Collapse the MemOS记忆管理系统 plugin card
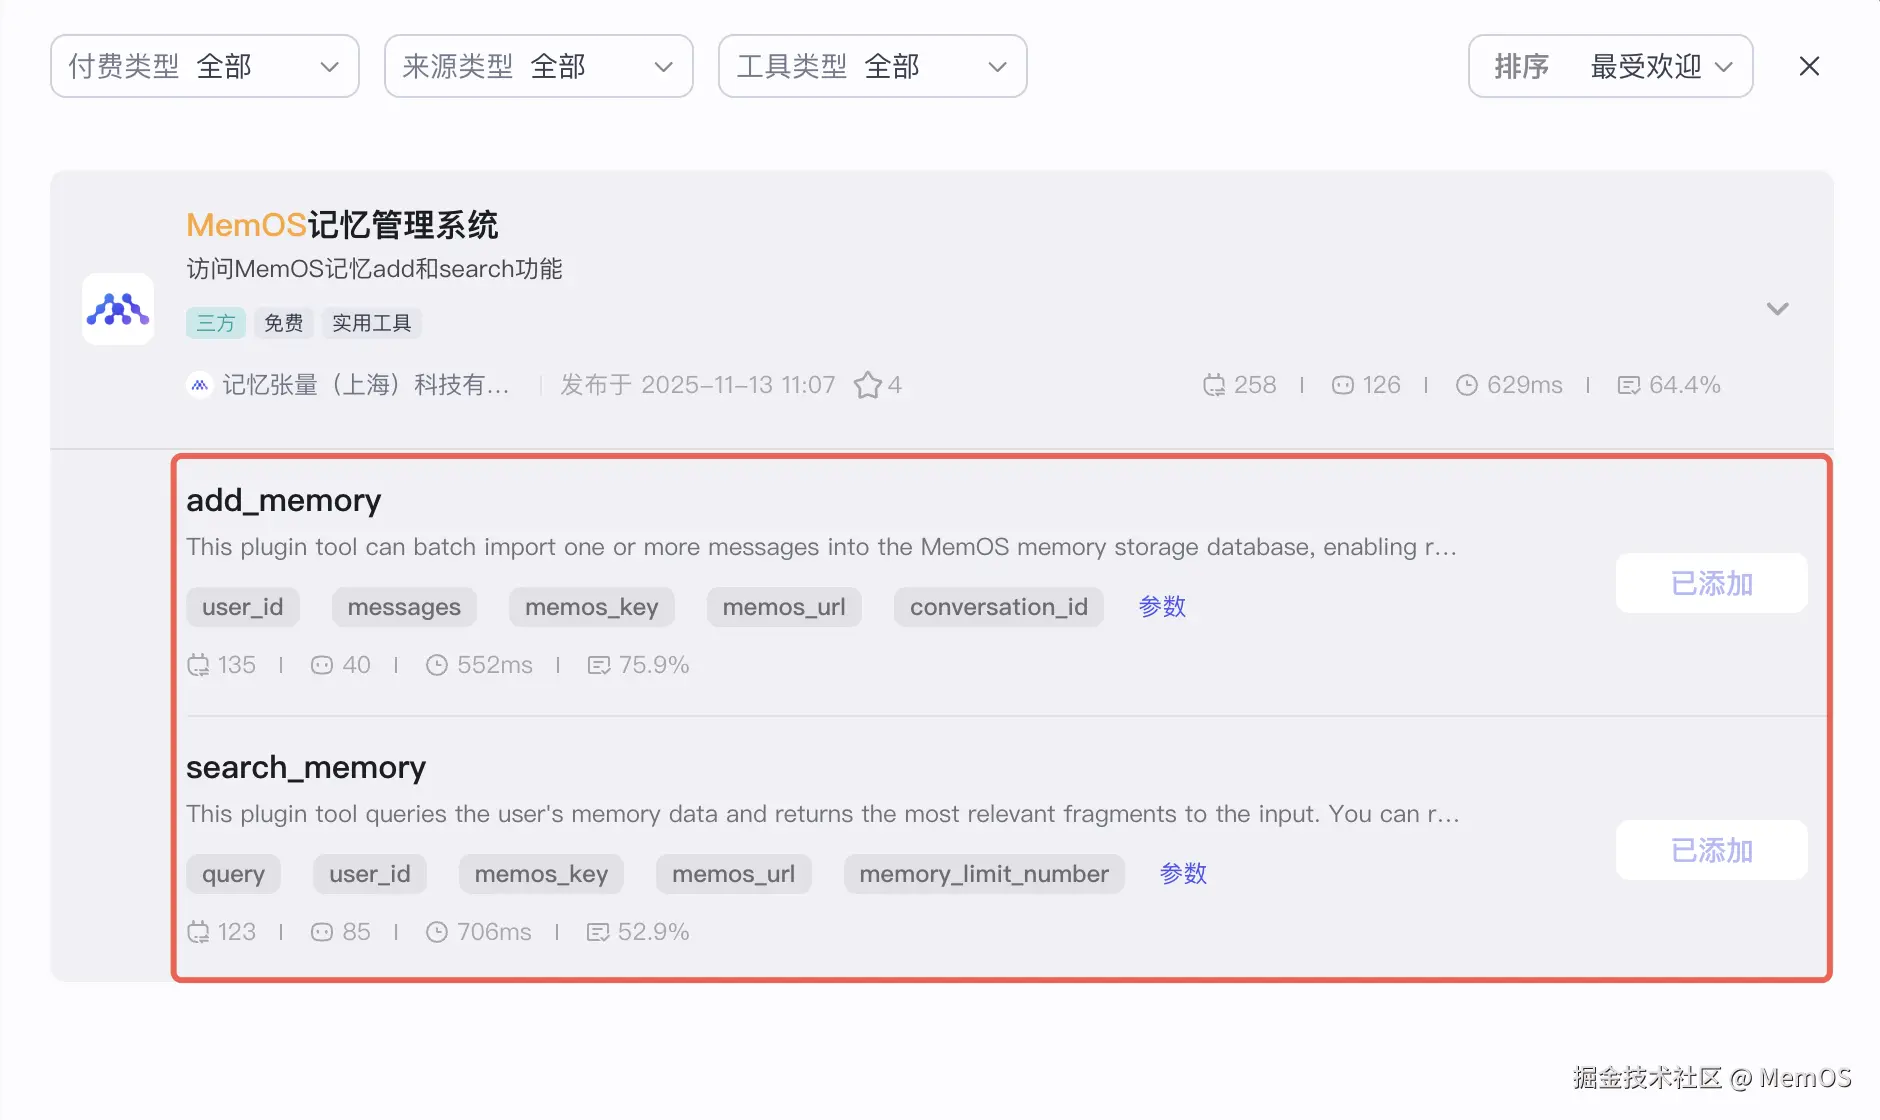This screenshot has width=1880, height=1120. [x=1777, y=309]
